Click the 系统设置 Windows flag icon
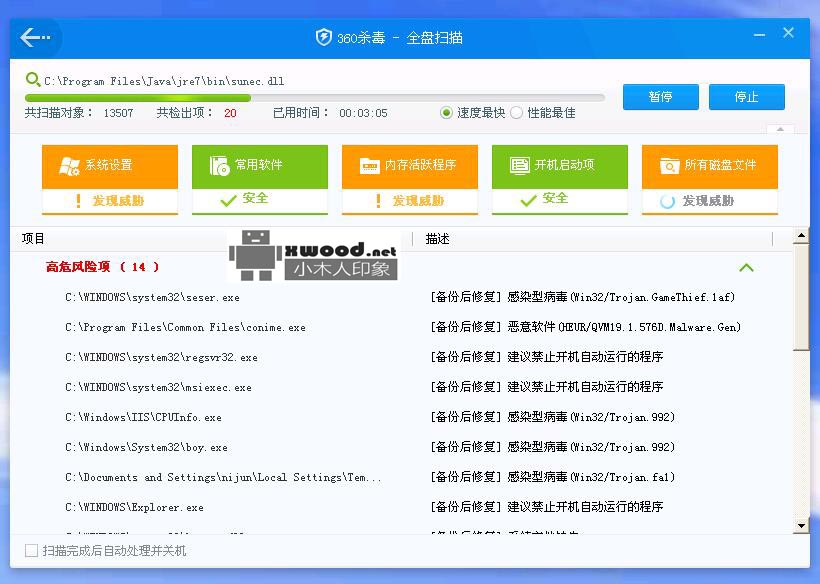This screenshot has height=584, width=820. pos(69,166)
